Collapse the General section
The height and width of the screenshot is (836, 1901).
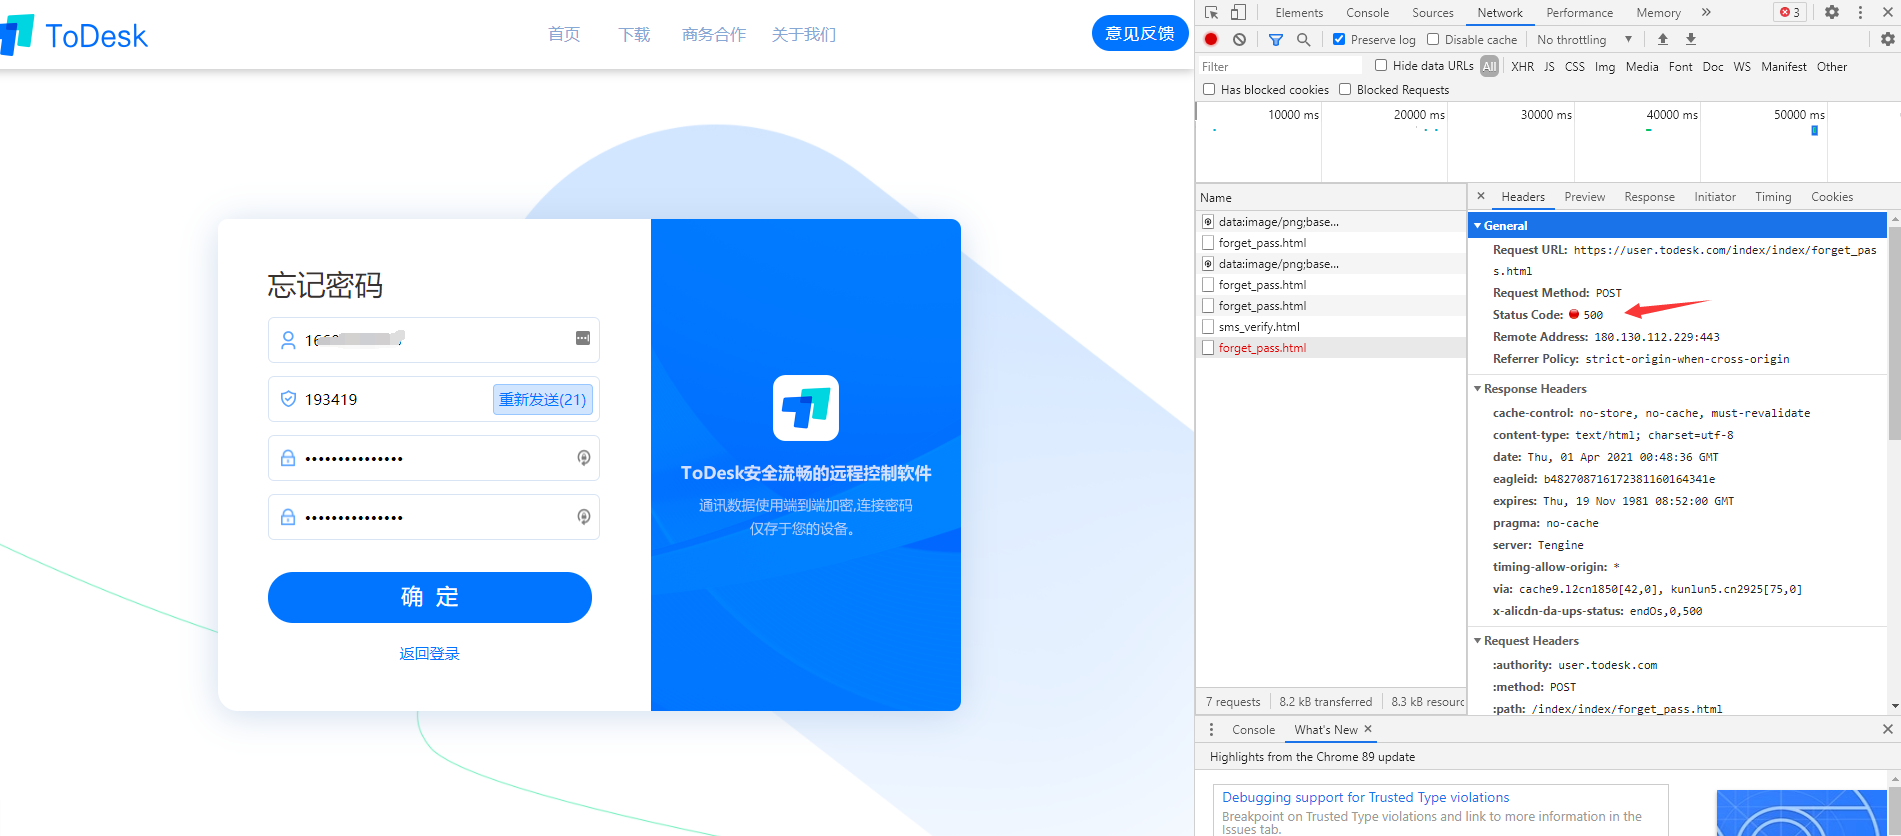(x=1477, y=225)
